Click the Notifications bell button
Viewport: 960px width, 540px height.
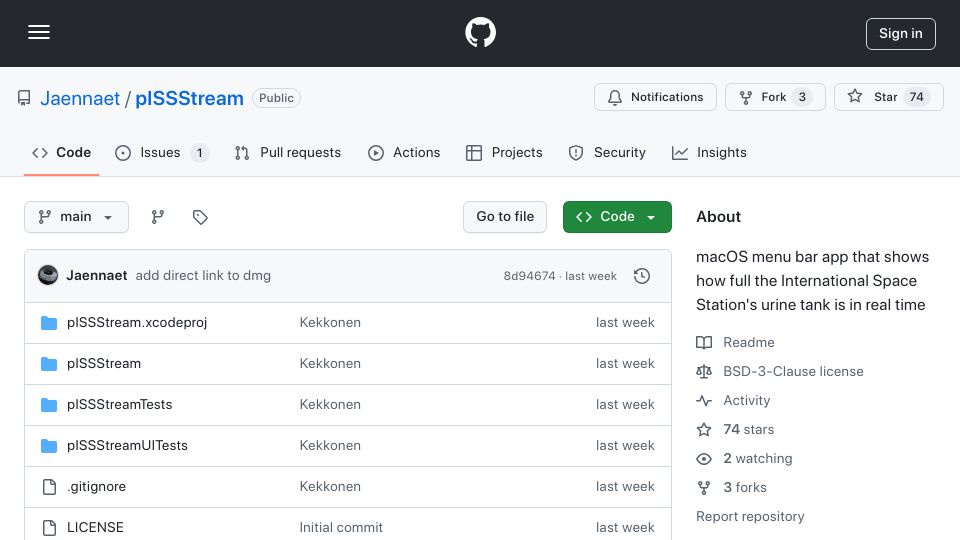[655, 97]
